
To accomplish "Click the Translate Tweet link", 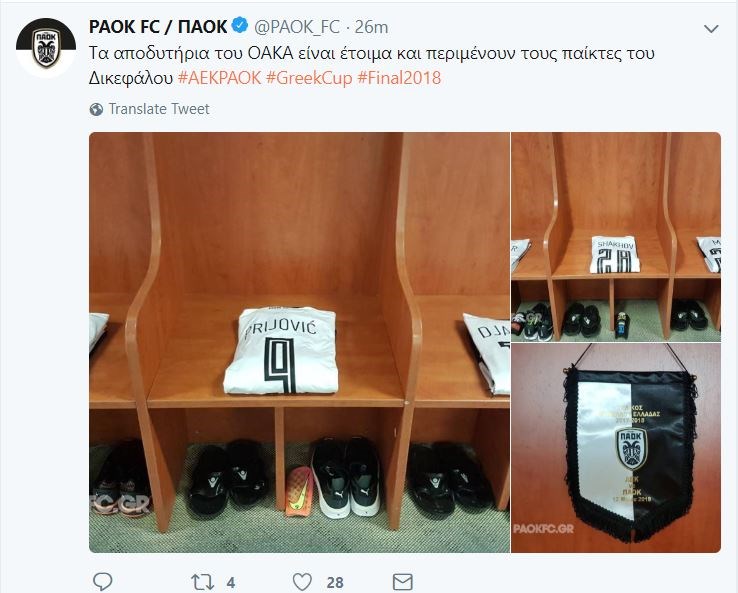I will (x=159, y=109).
